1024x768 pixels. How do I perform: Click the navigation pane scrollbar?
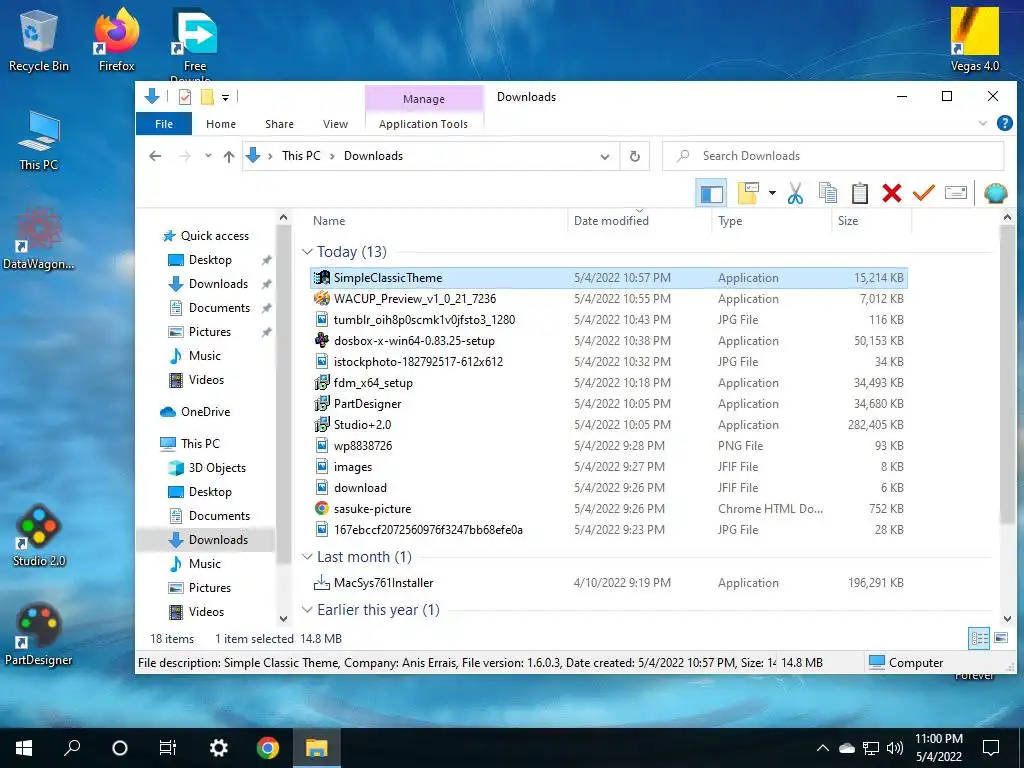283,394
